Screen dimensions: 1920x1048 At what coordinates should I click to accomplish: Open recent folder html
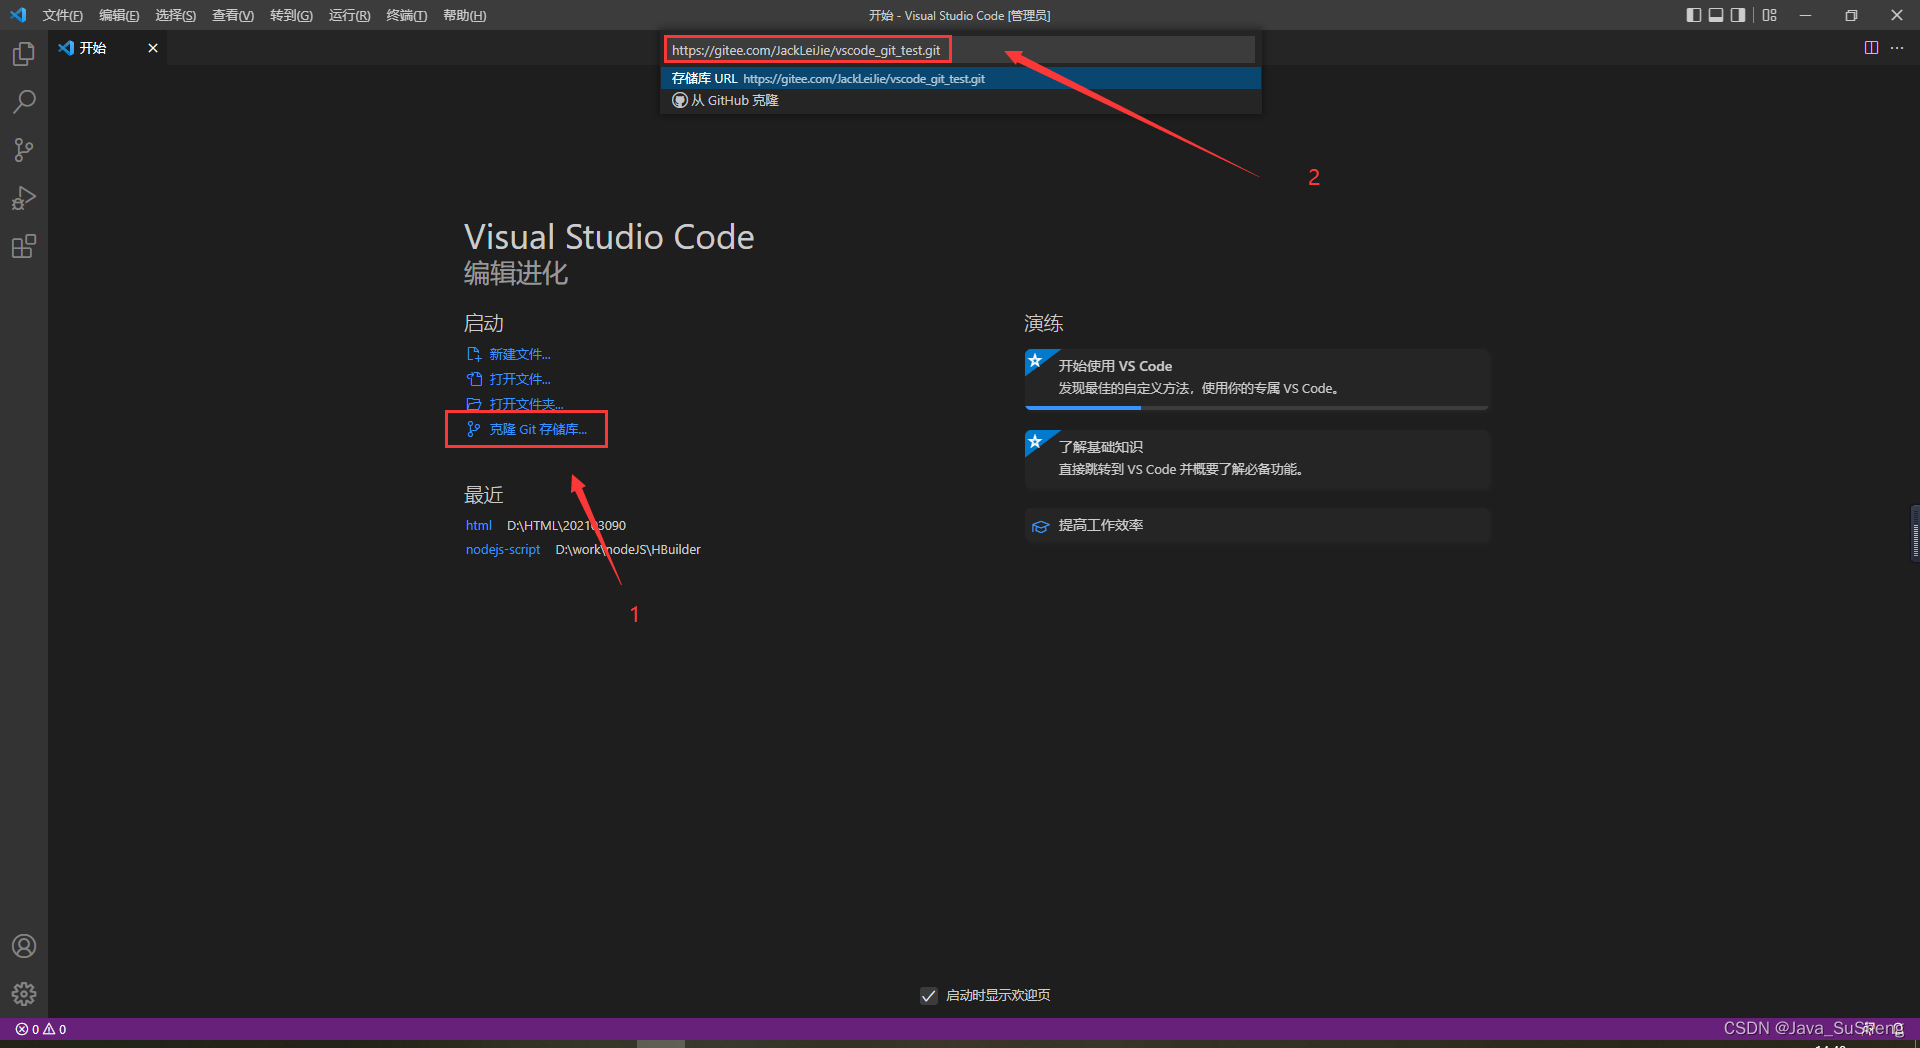(x=478, y=525)
